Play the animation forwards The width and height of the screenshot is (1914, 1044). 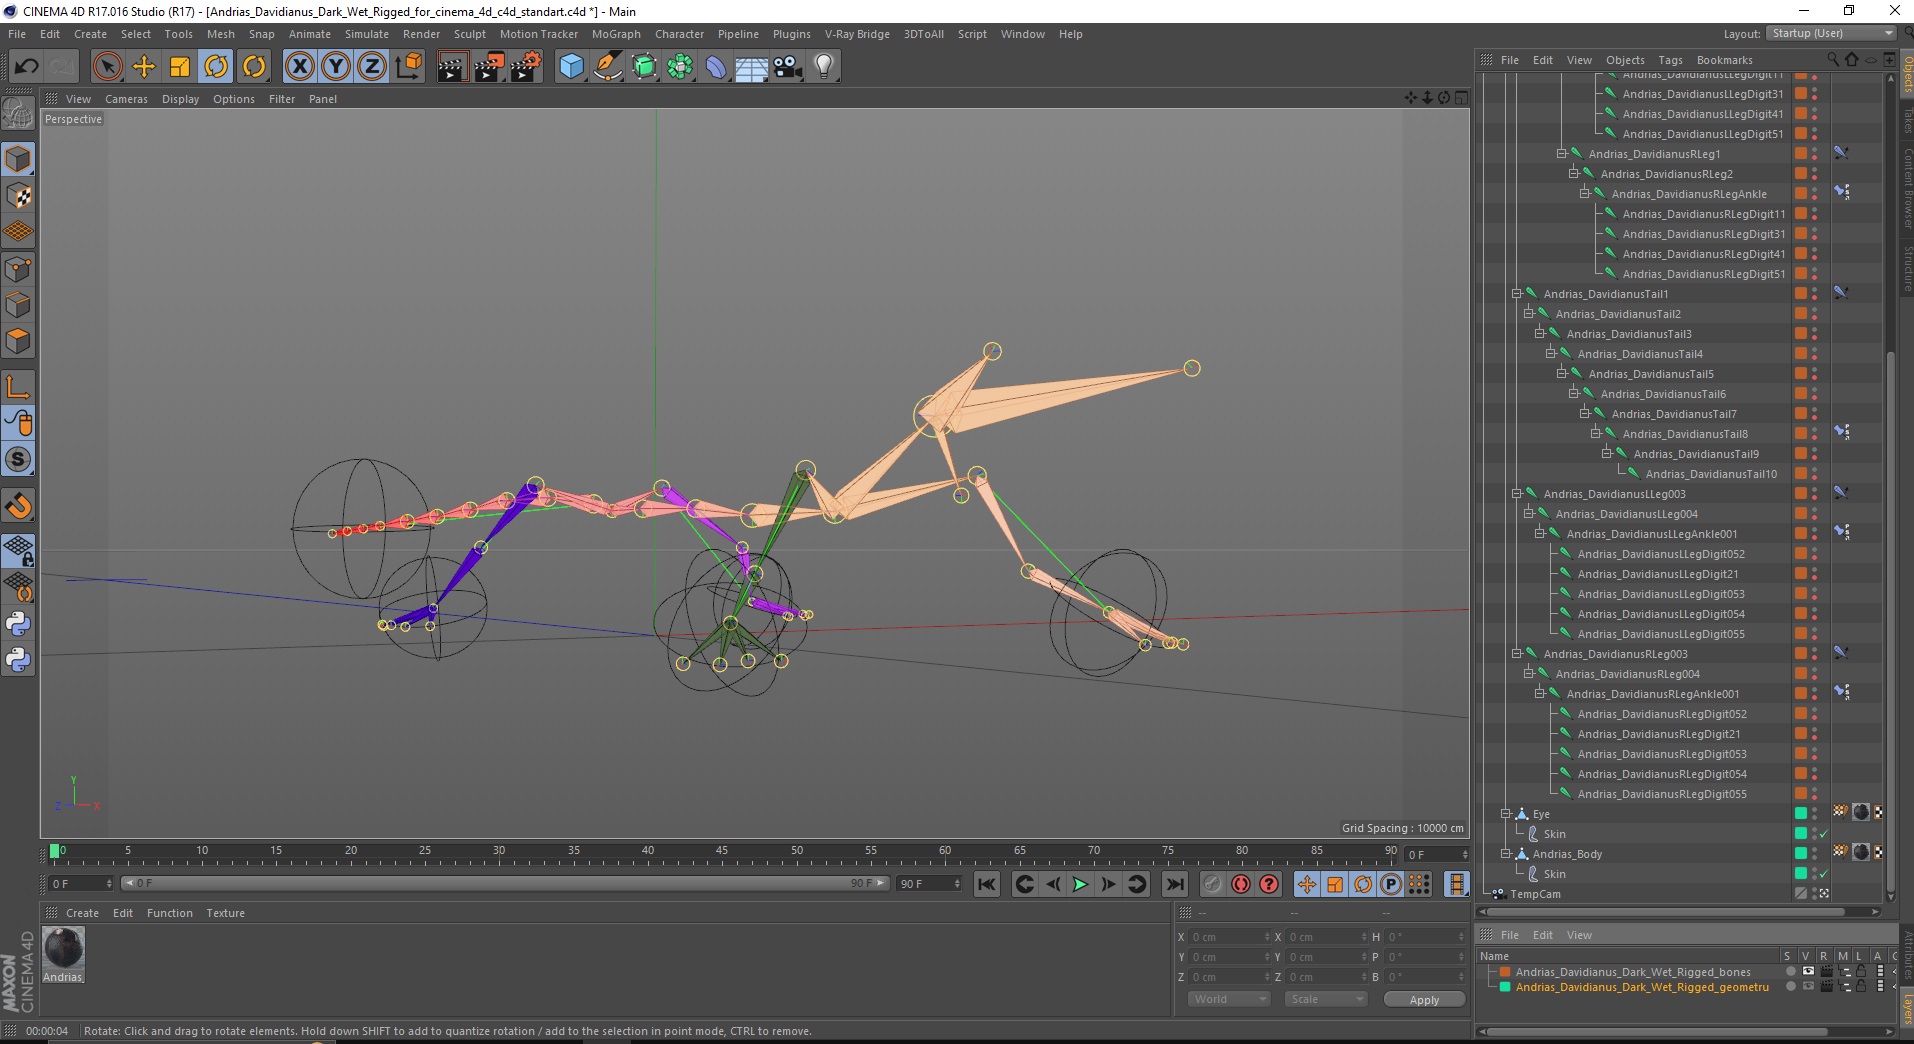(x=1080, y=884)
